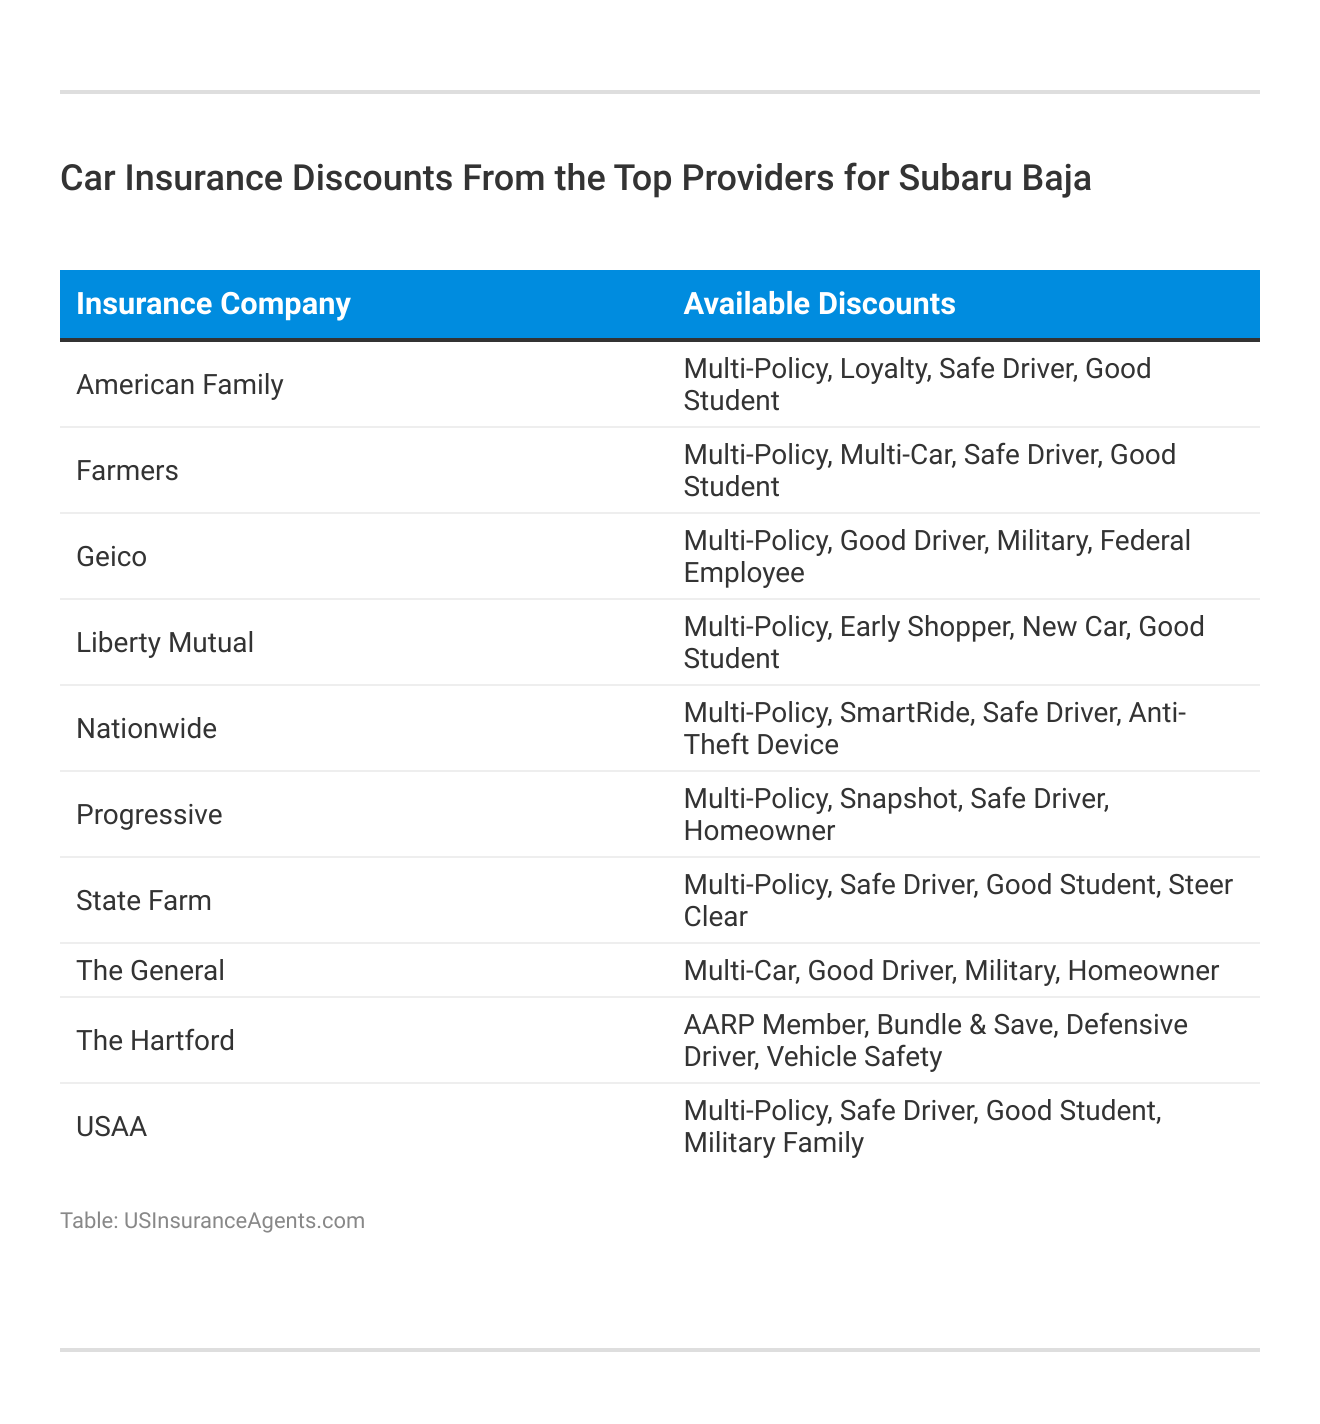The width and height of the screenshot is (1320, 1424).
Task: Click USAA's Military Family discounts cell
Action: [x=922, y=1127]
